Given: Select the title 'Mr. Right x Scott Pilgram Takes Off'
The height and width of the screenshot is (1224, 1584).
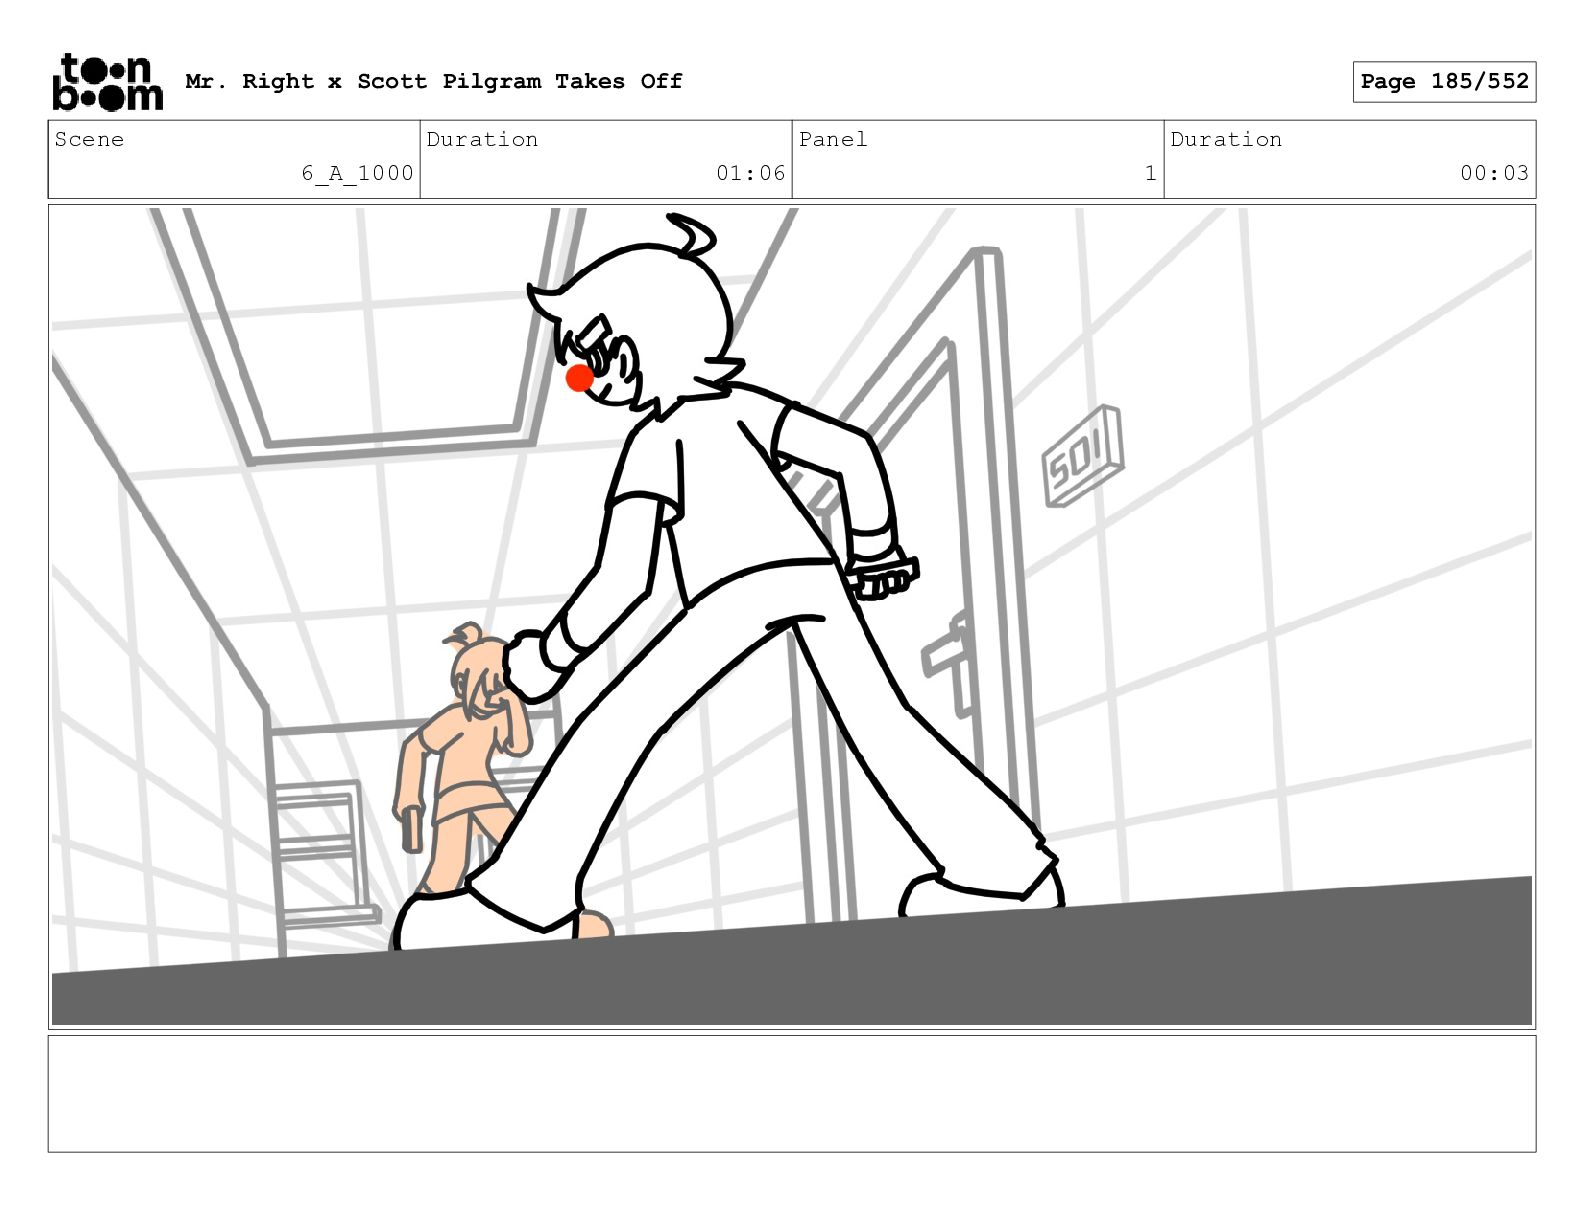Looking at the screenshot, I should coord(434,81).
